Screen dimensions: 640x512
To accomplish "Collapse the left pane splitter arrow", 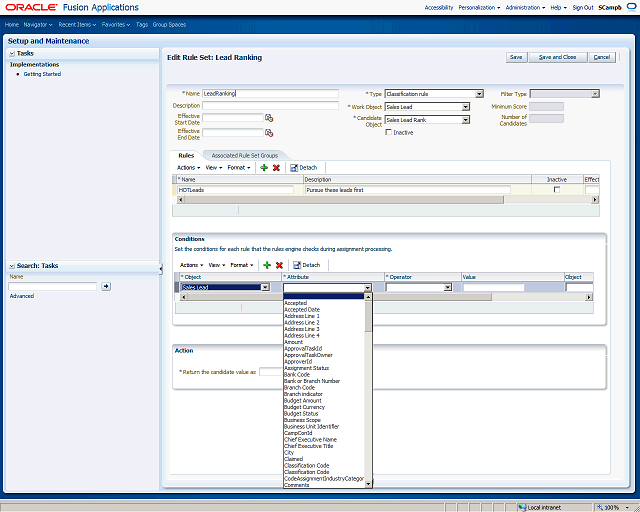I will coord(161,269).
